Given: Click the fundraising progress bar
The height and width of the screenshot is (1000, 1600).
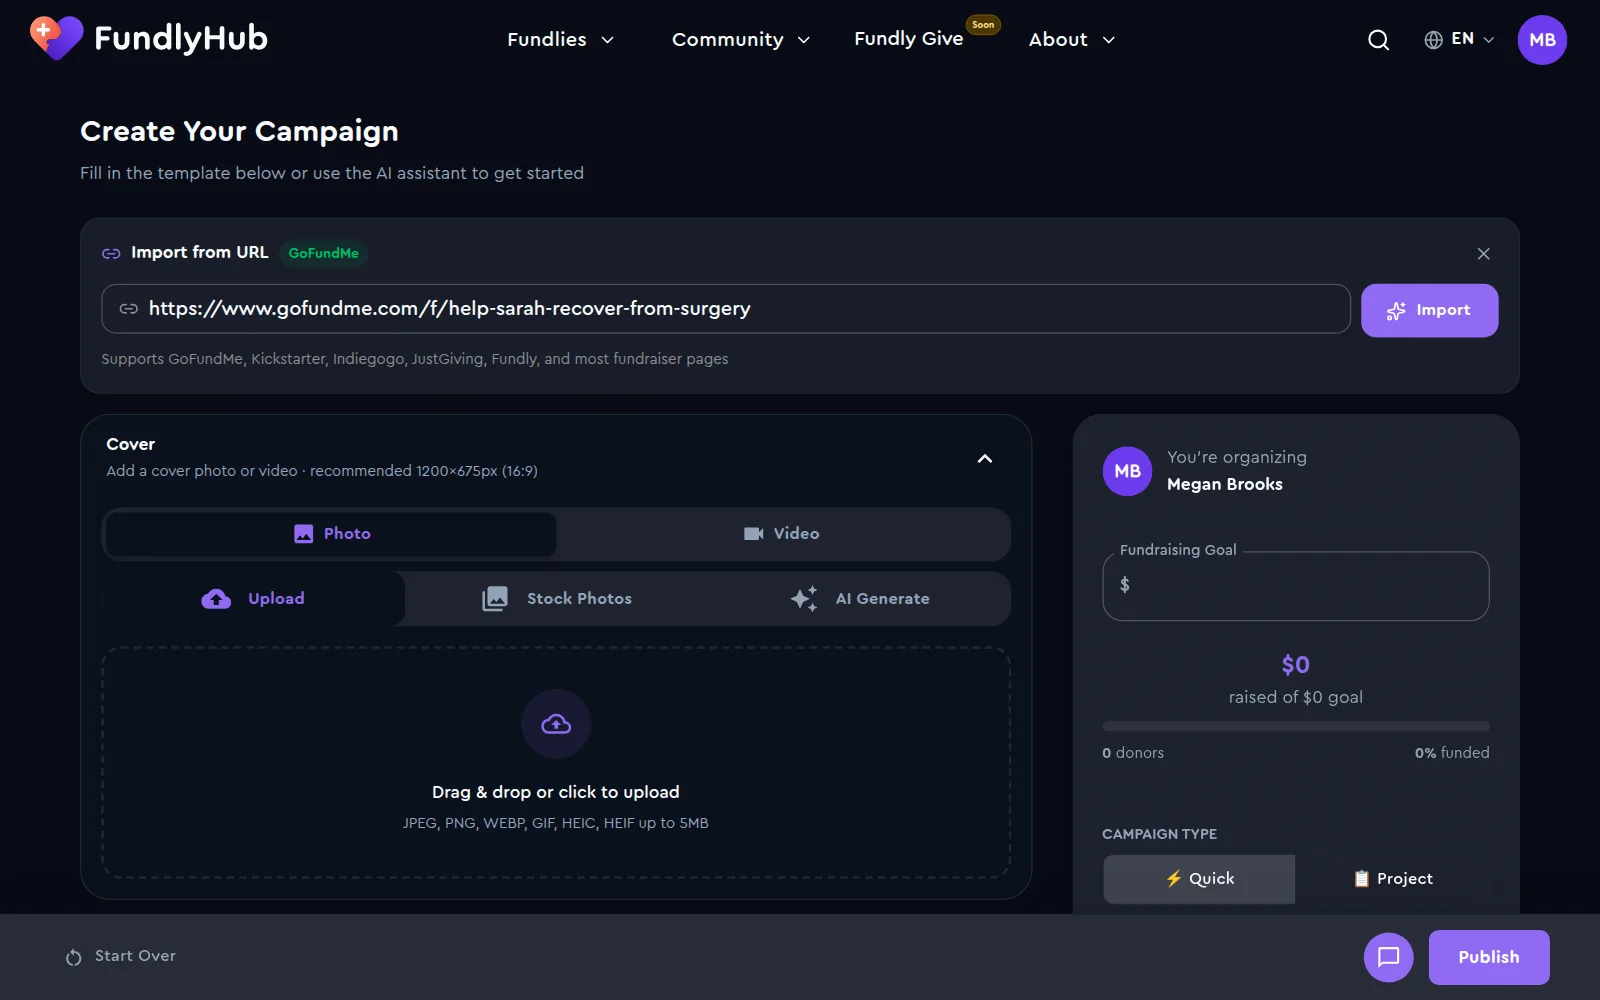Looking at the screenshot, I should [x=1295, y=726].
